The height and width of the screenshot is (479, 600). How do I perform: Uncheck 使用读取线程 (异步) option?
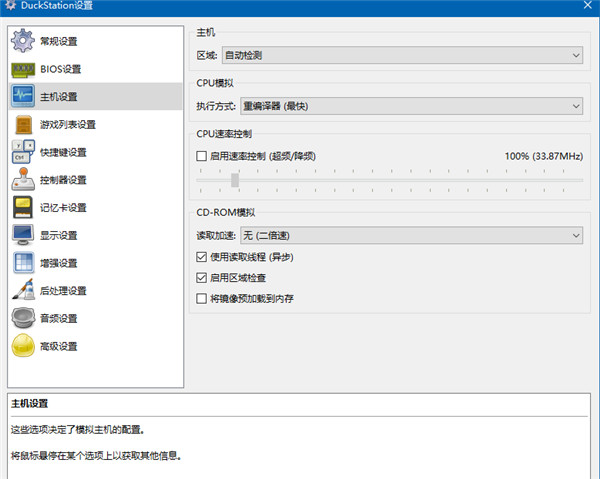[x=202, y=257]
